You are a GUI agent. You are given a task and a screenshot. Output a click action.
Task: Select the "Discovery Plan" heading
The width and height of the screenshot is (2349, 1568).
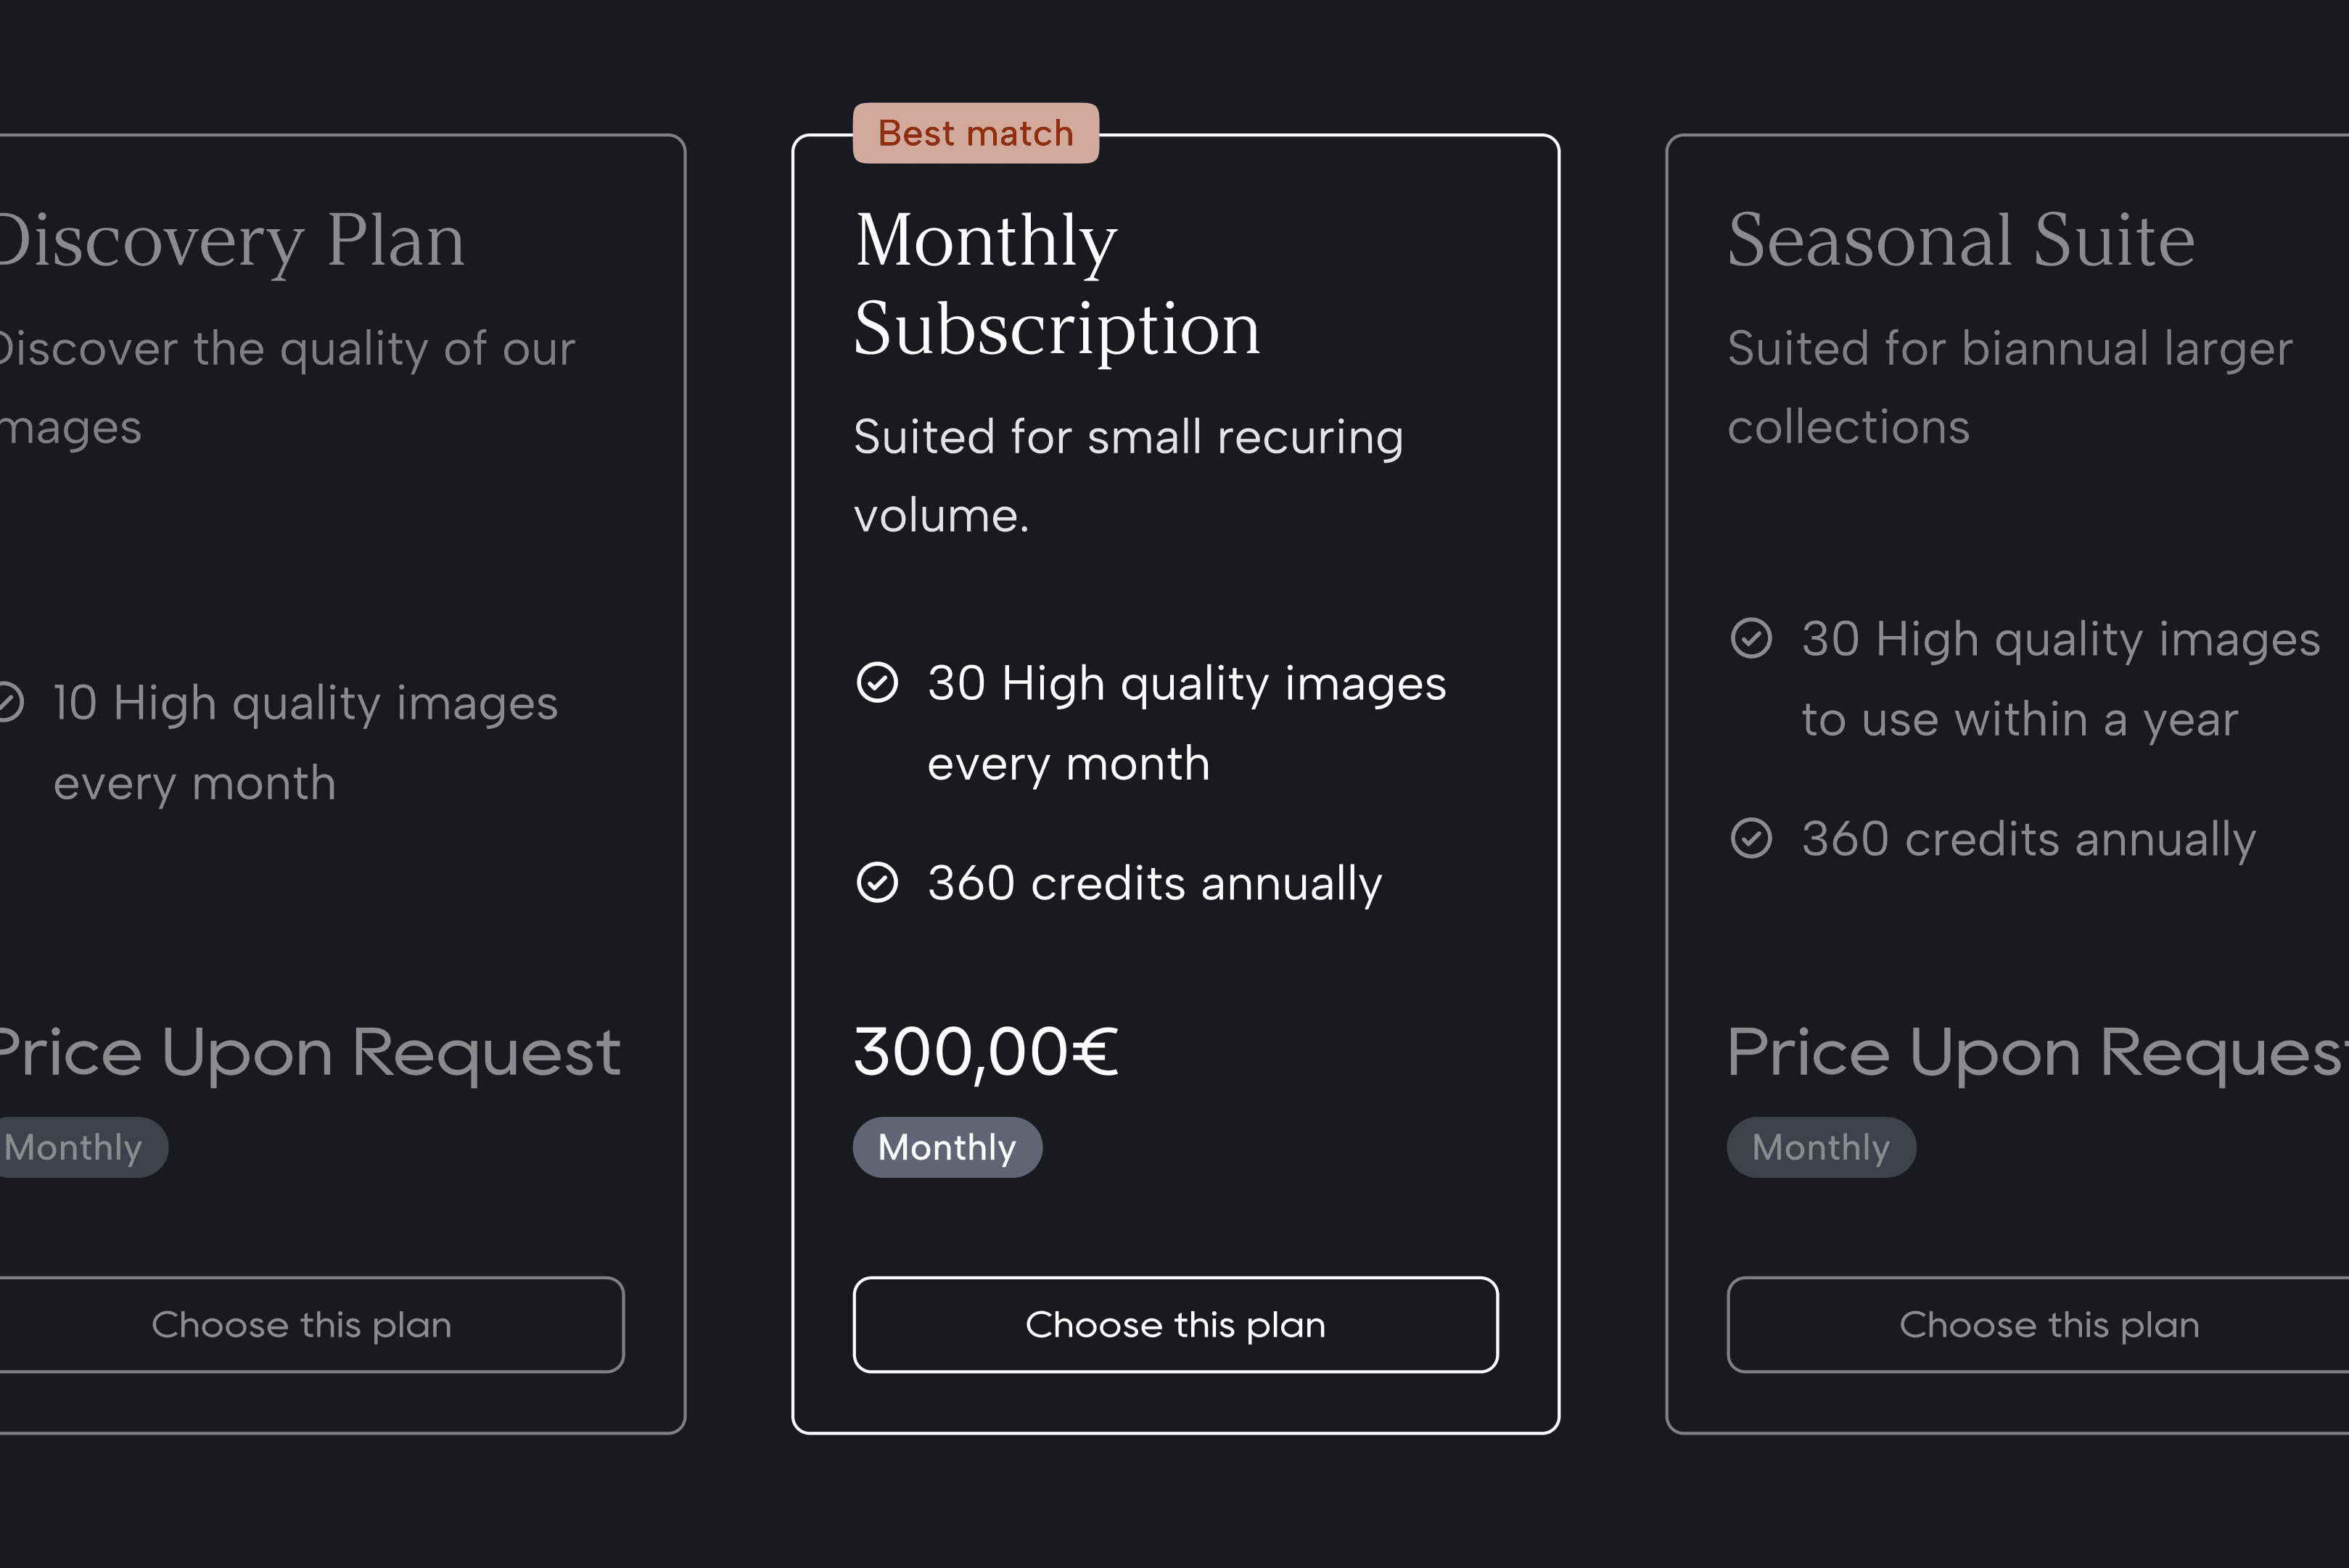click(x=232, y=241)
